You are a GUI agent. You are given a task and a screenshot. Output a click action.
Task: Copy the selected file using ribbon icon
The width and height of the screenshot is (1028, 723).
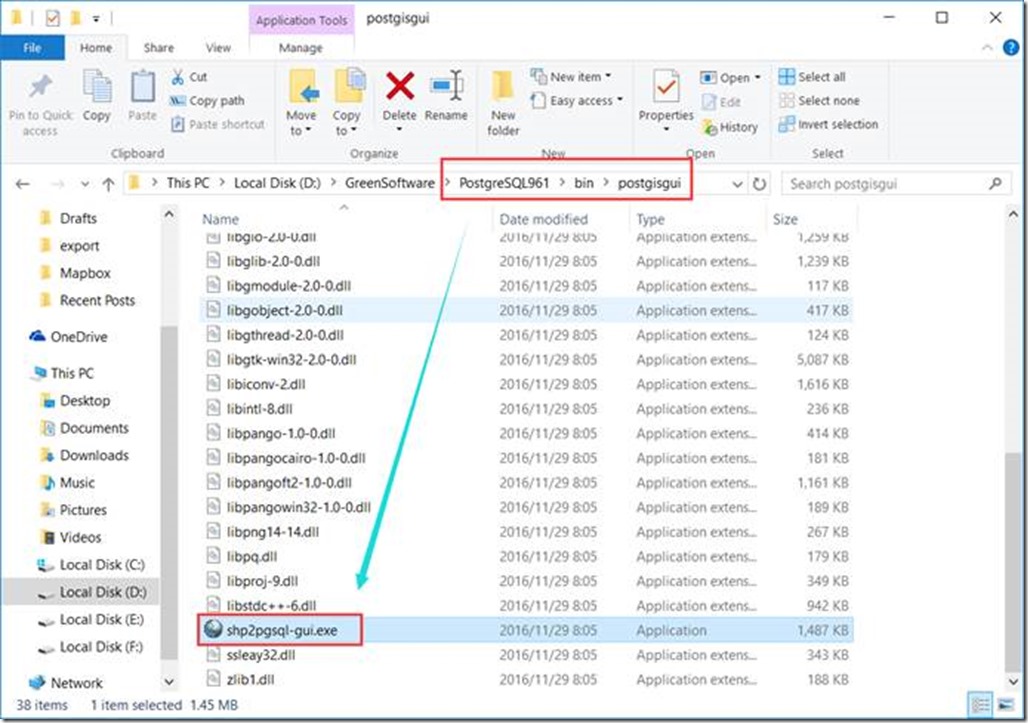97,99
